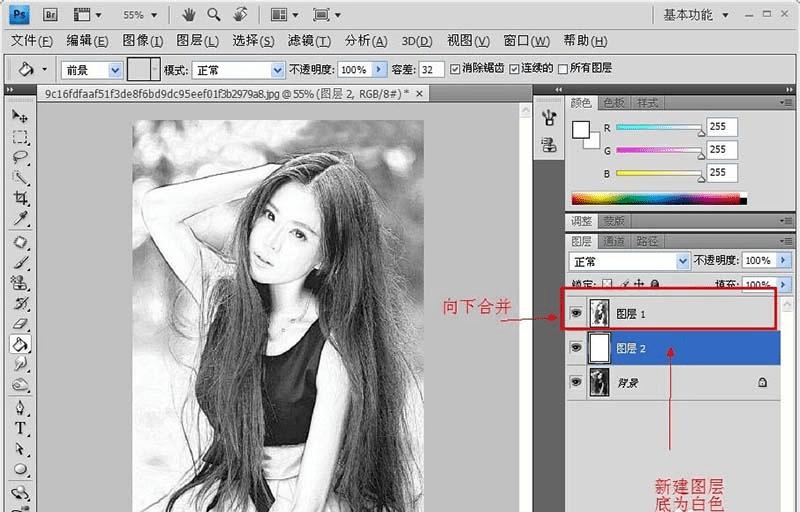Click the Hand tool in top bar
This screenshot has width=800, height=512.
[x=189, y=15]
